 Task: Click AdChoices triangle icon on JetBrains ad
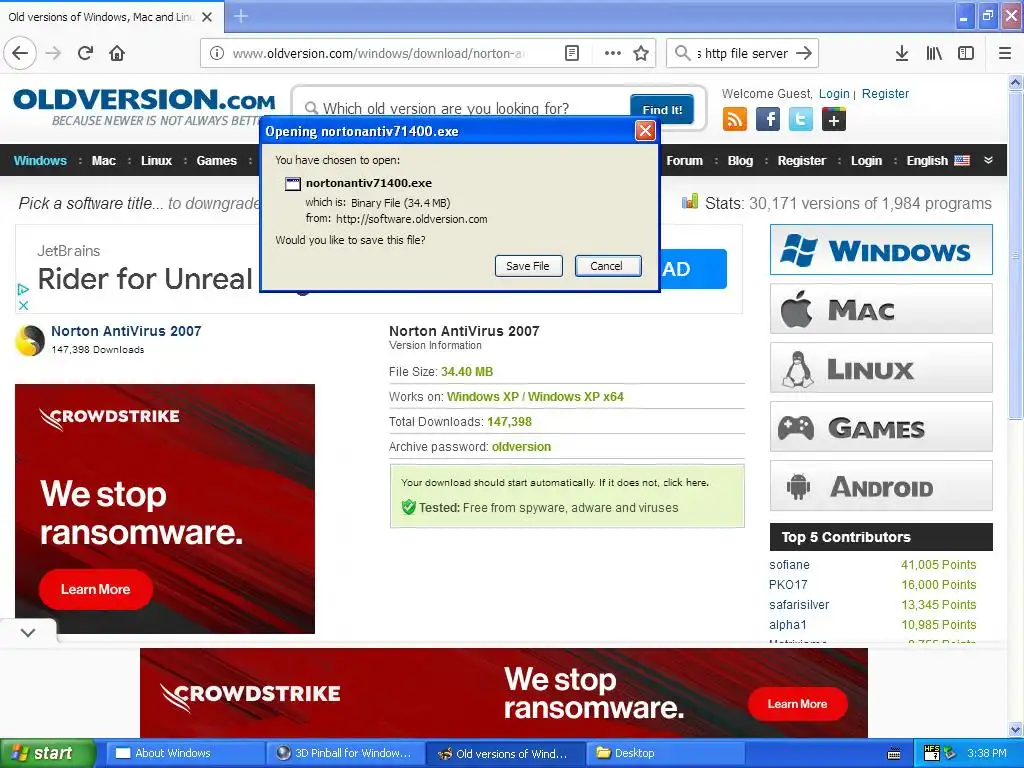tap(23, 289)
